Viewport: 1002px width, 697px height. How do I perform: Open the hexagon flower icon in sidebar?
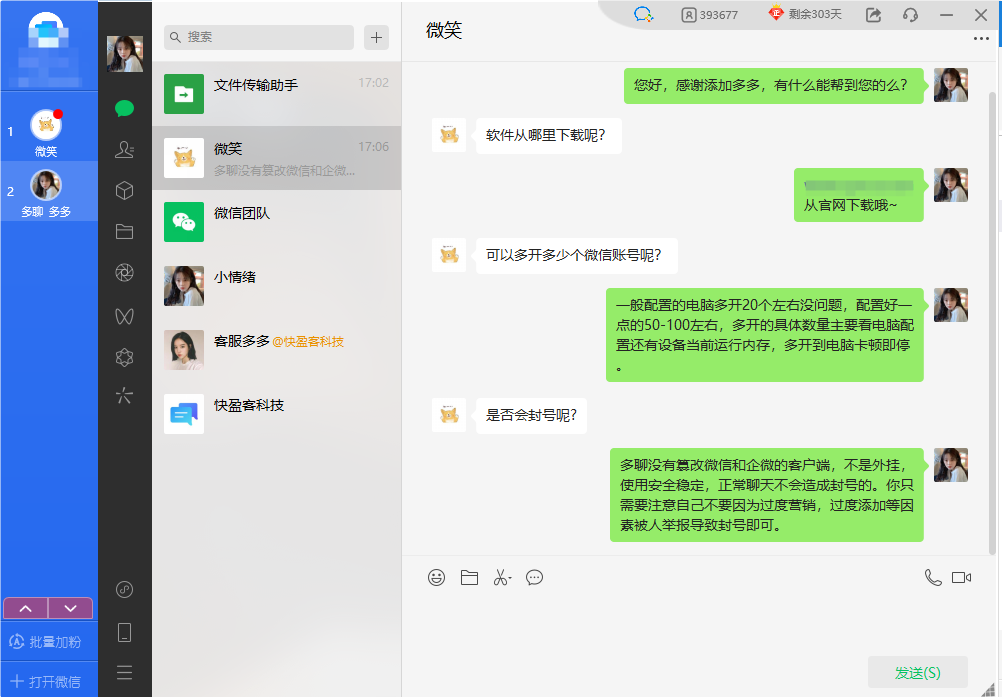click(125, 357)
